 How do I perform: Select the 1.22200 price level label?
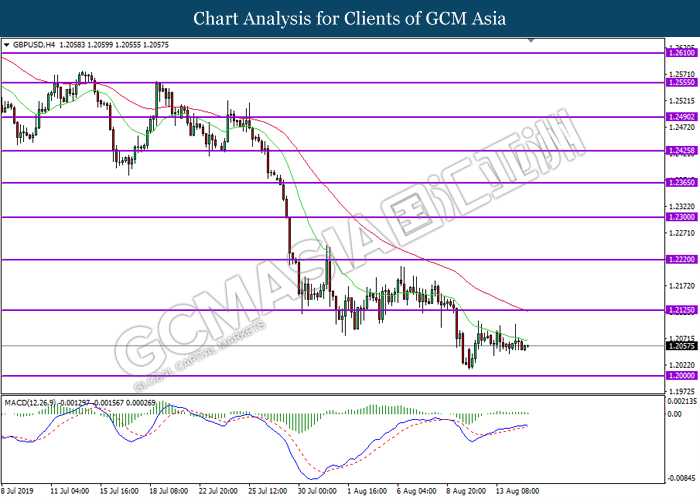tap(681, 259)
